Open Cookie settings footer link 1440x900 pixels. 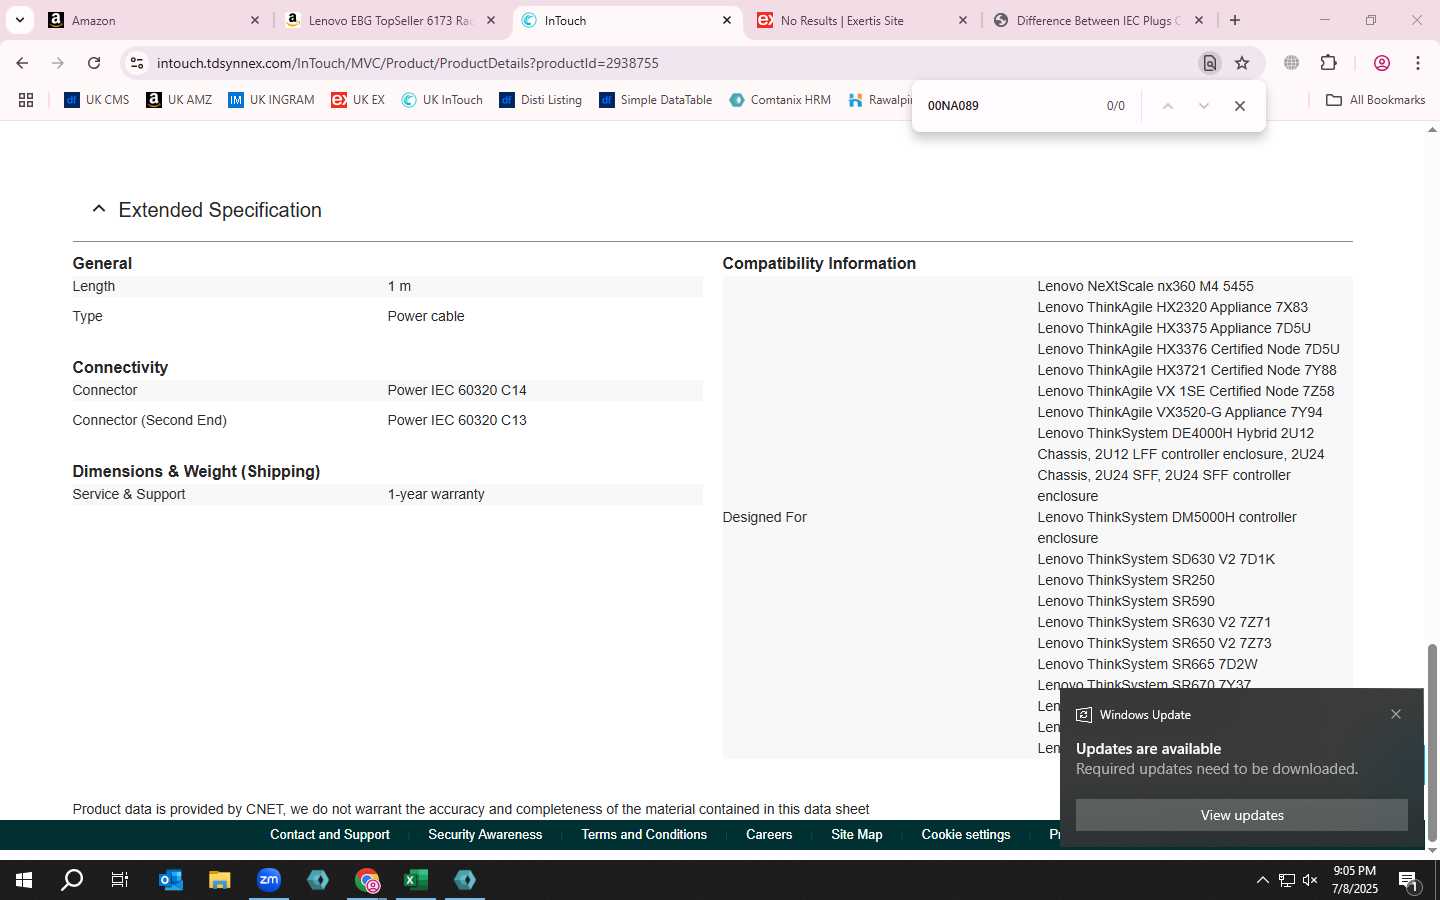[x=966, y=834]
